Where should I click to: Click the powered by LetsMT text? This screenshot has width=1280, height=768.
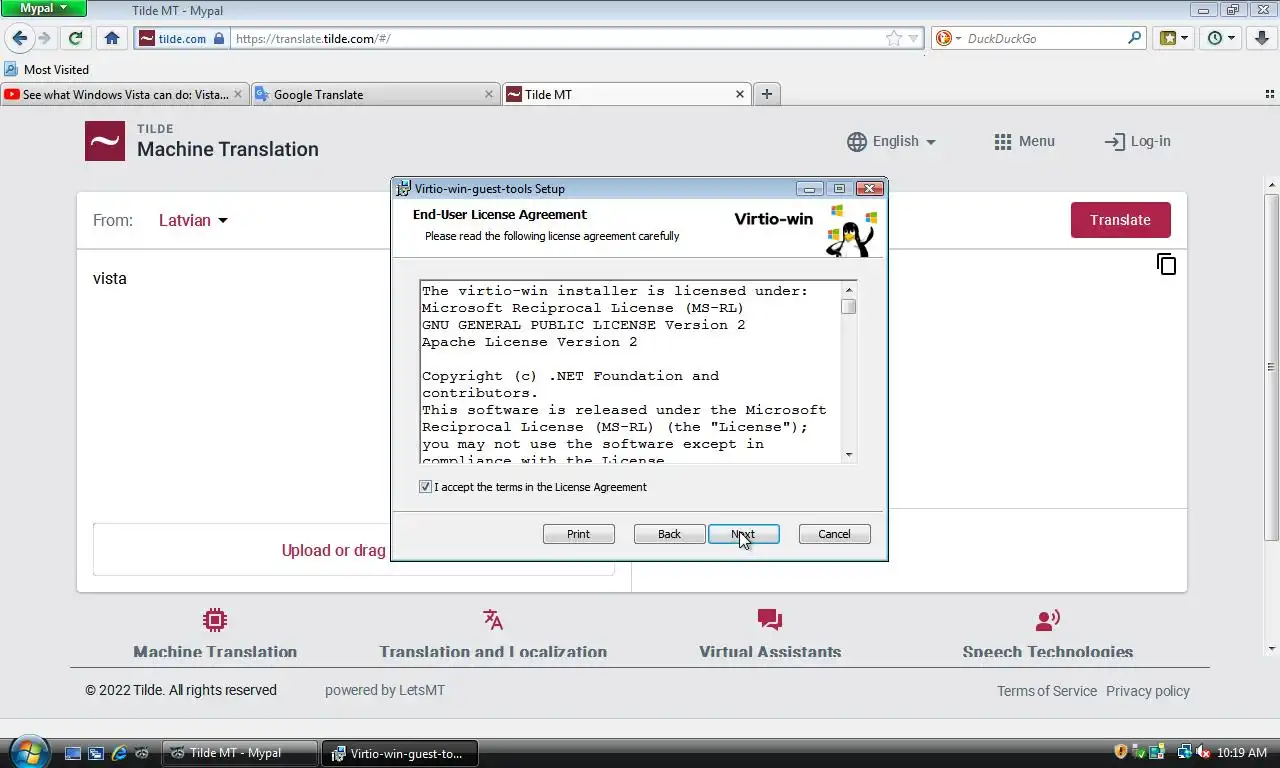point(385,690)
